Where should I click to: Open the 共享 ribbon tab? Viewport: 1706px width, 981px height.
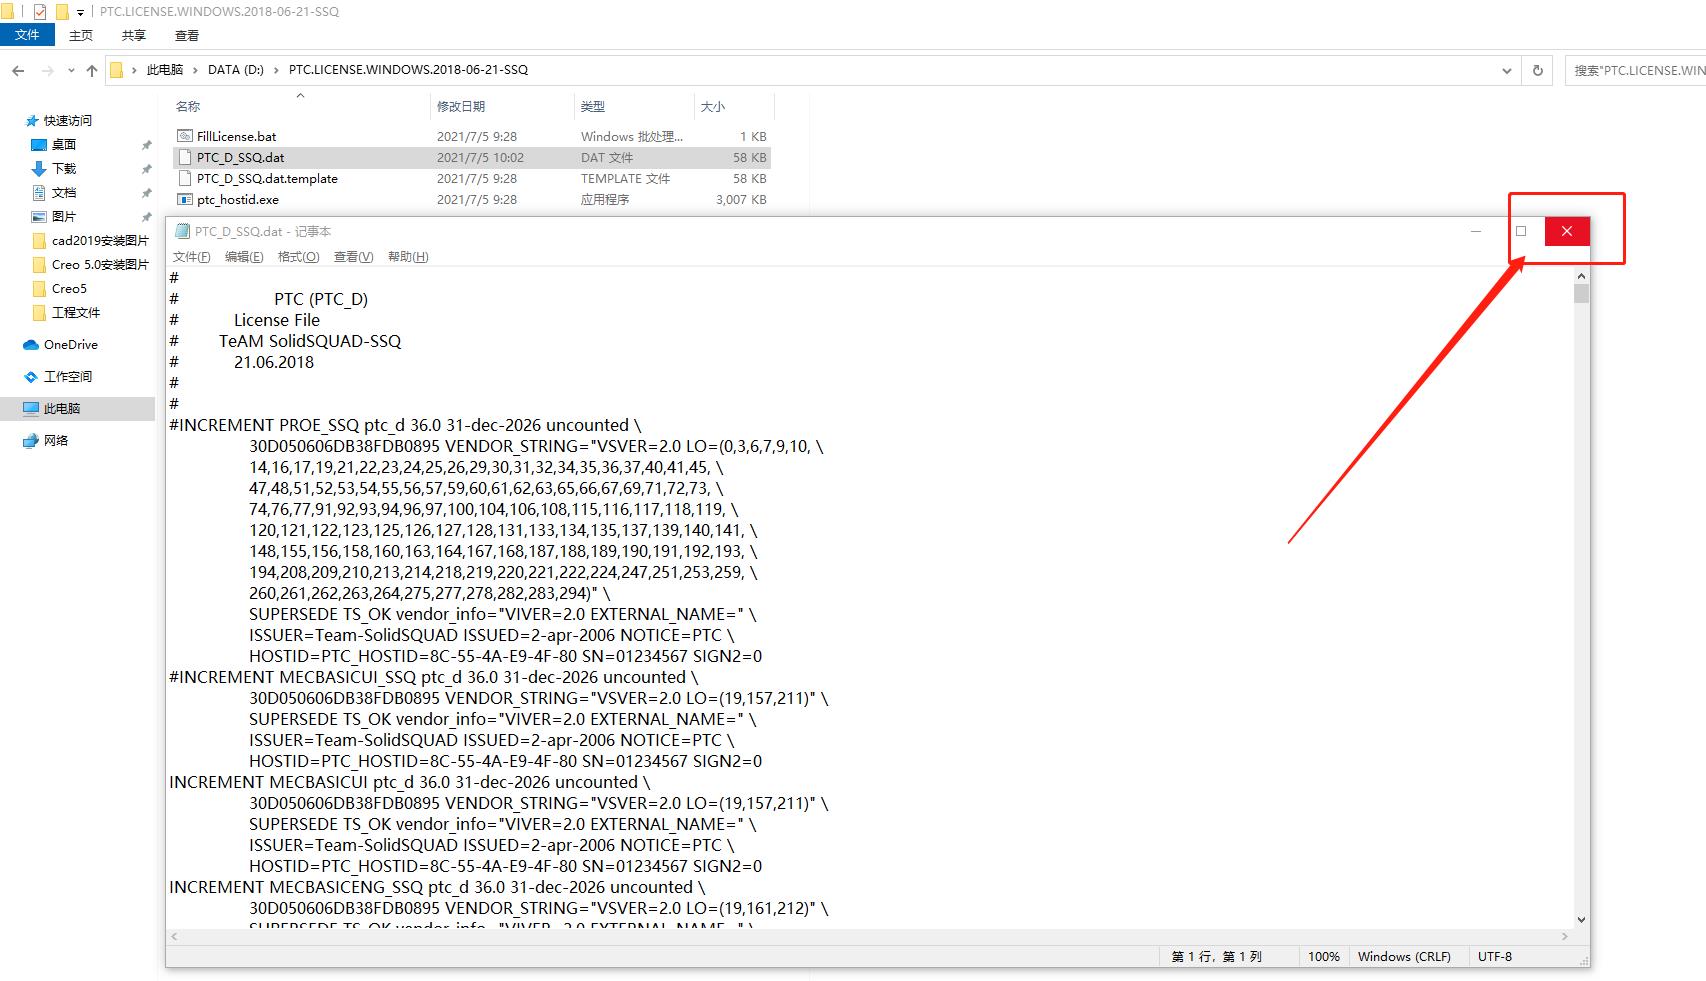pos(134,35)
